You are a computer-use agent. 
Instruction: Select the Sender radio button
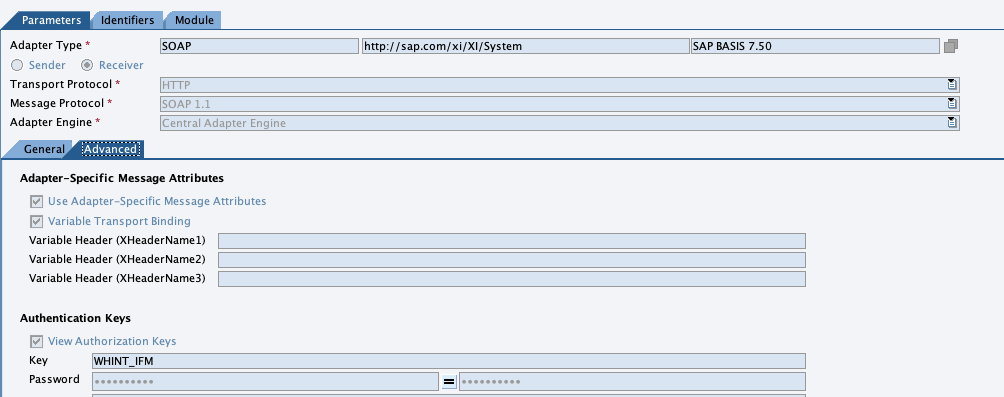(x=17, y=65)
